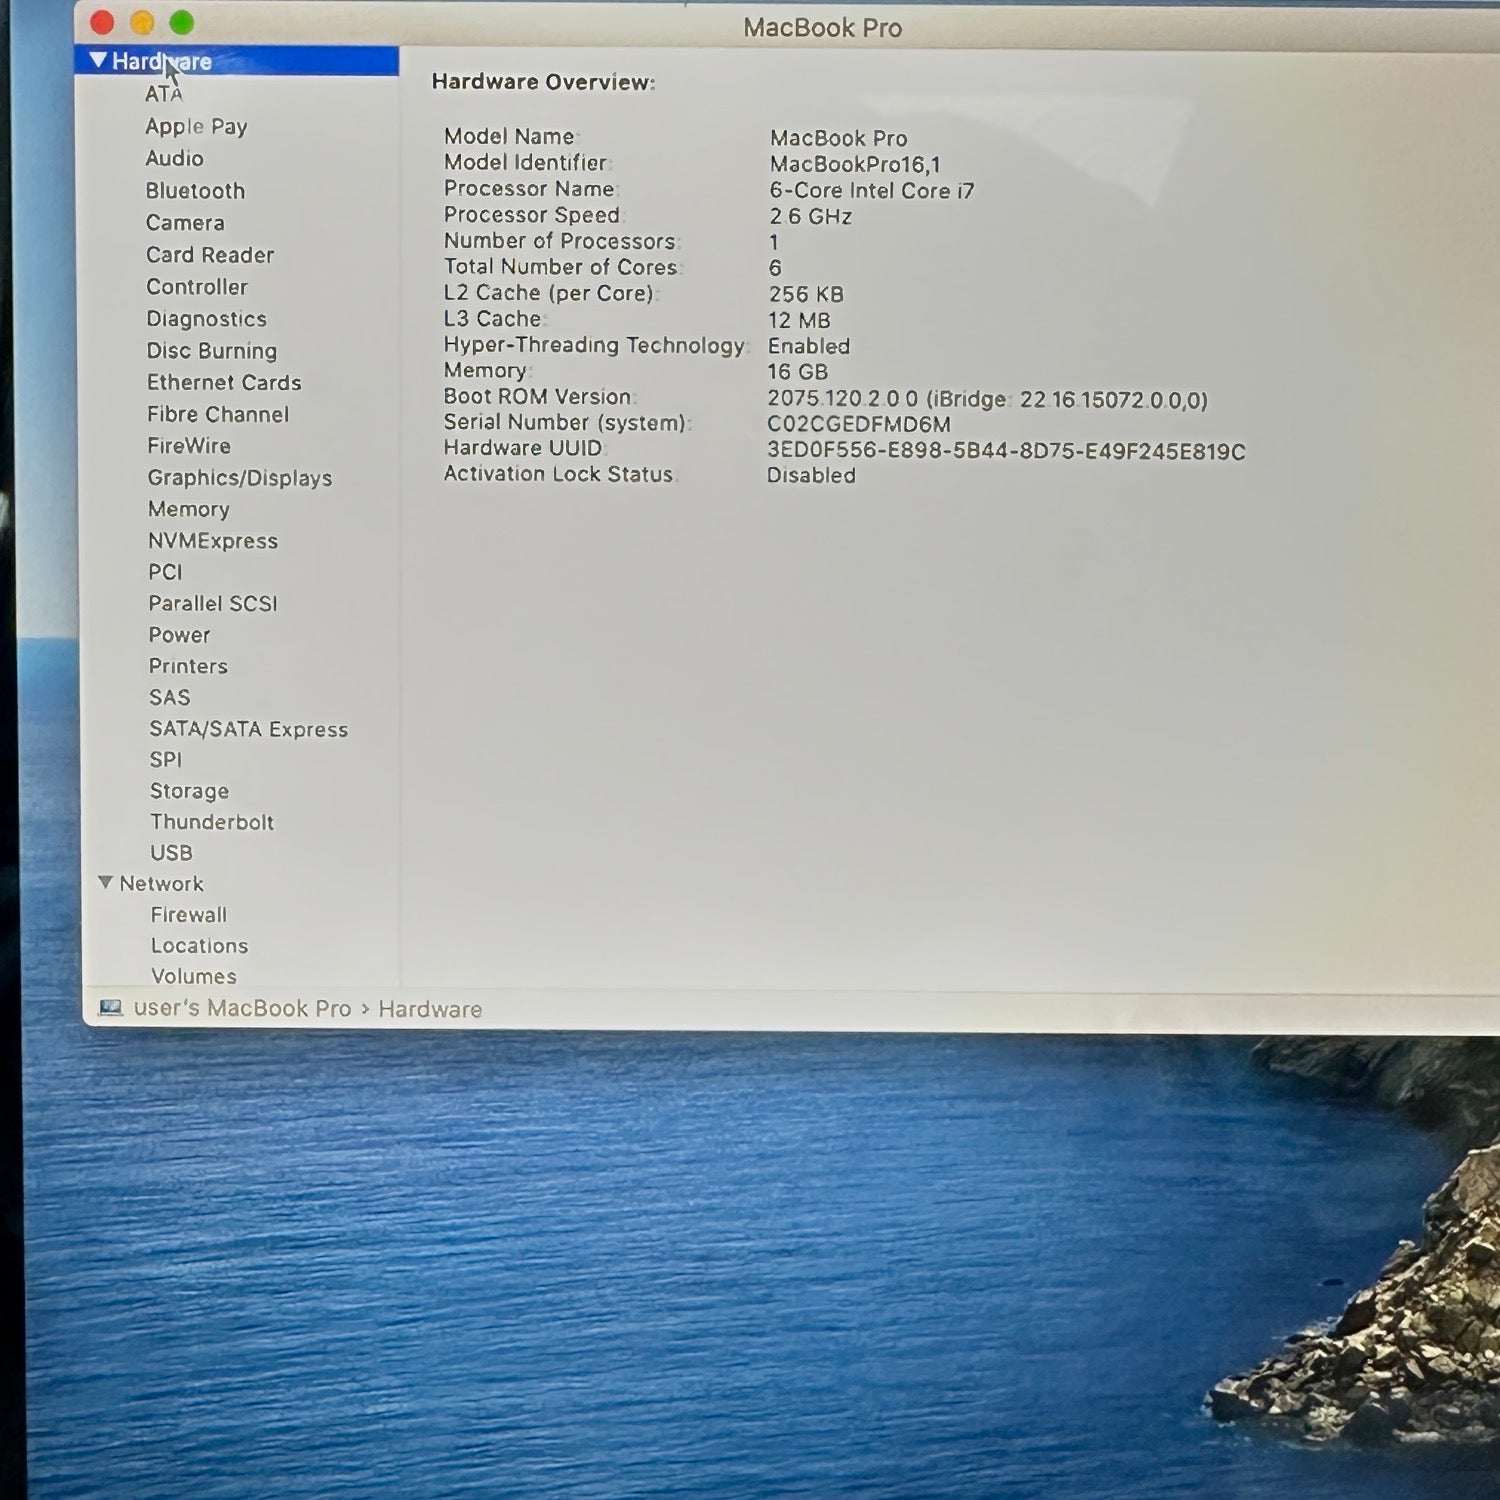Open Thunderbolt section
Screen dimensions: 1500x1500
212,821
